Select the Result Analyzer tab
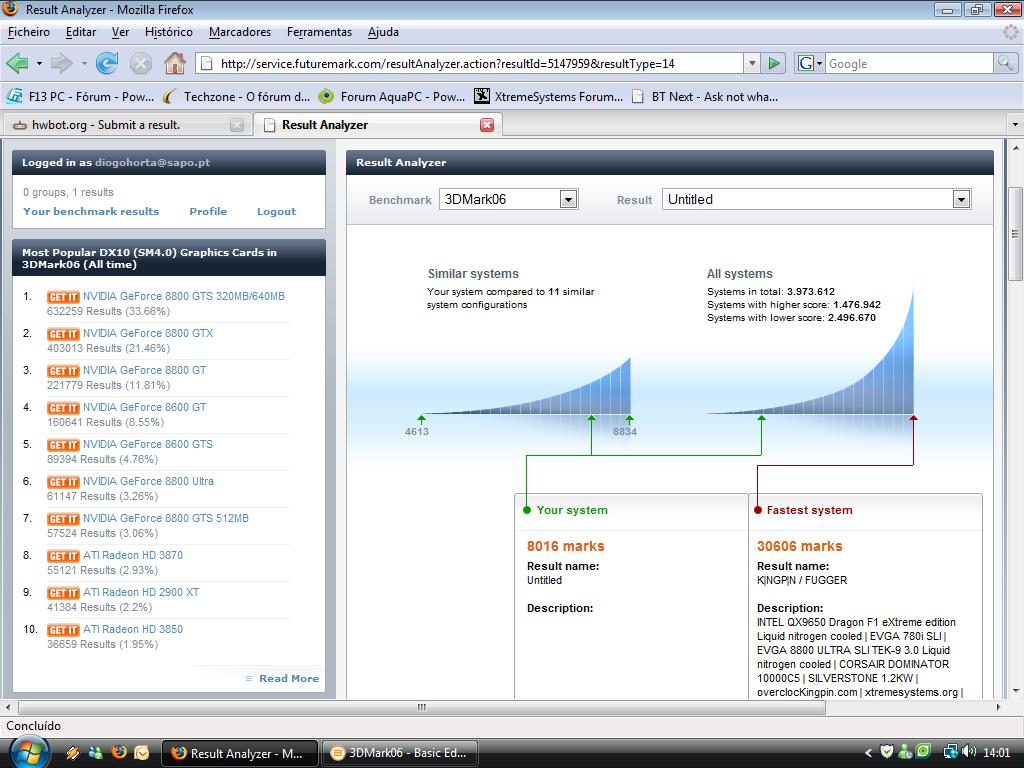This screenshot has width=1024, height=768. (377, 125)
